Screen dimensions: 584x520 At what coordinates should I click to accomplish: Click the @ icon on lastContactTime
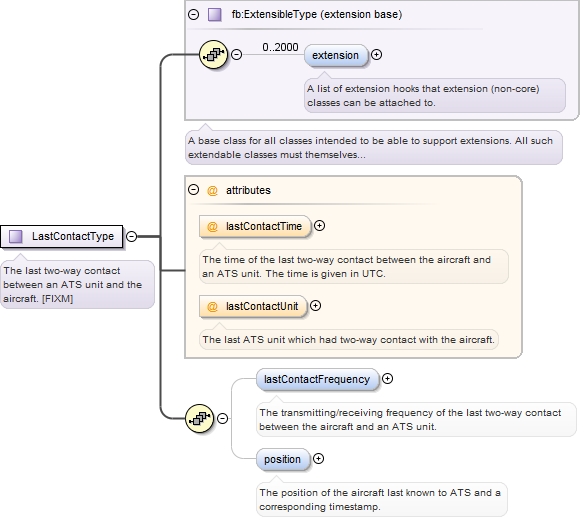pos(212,226)
